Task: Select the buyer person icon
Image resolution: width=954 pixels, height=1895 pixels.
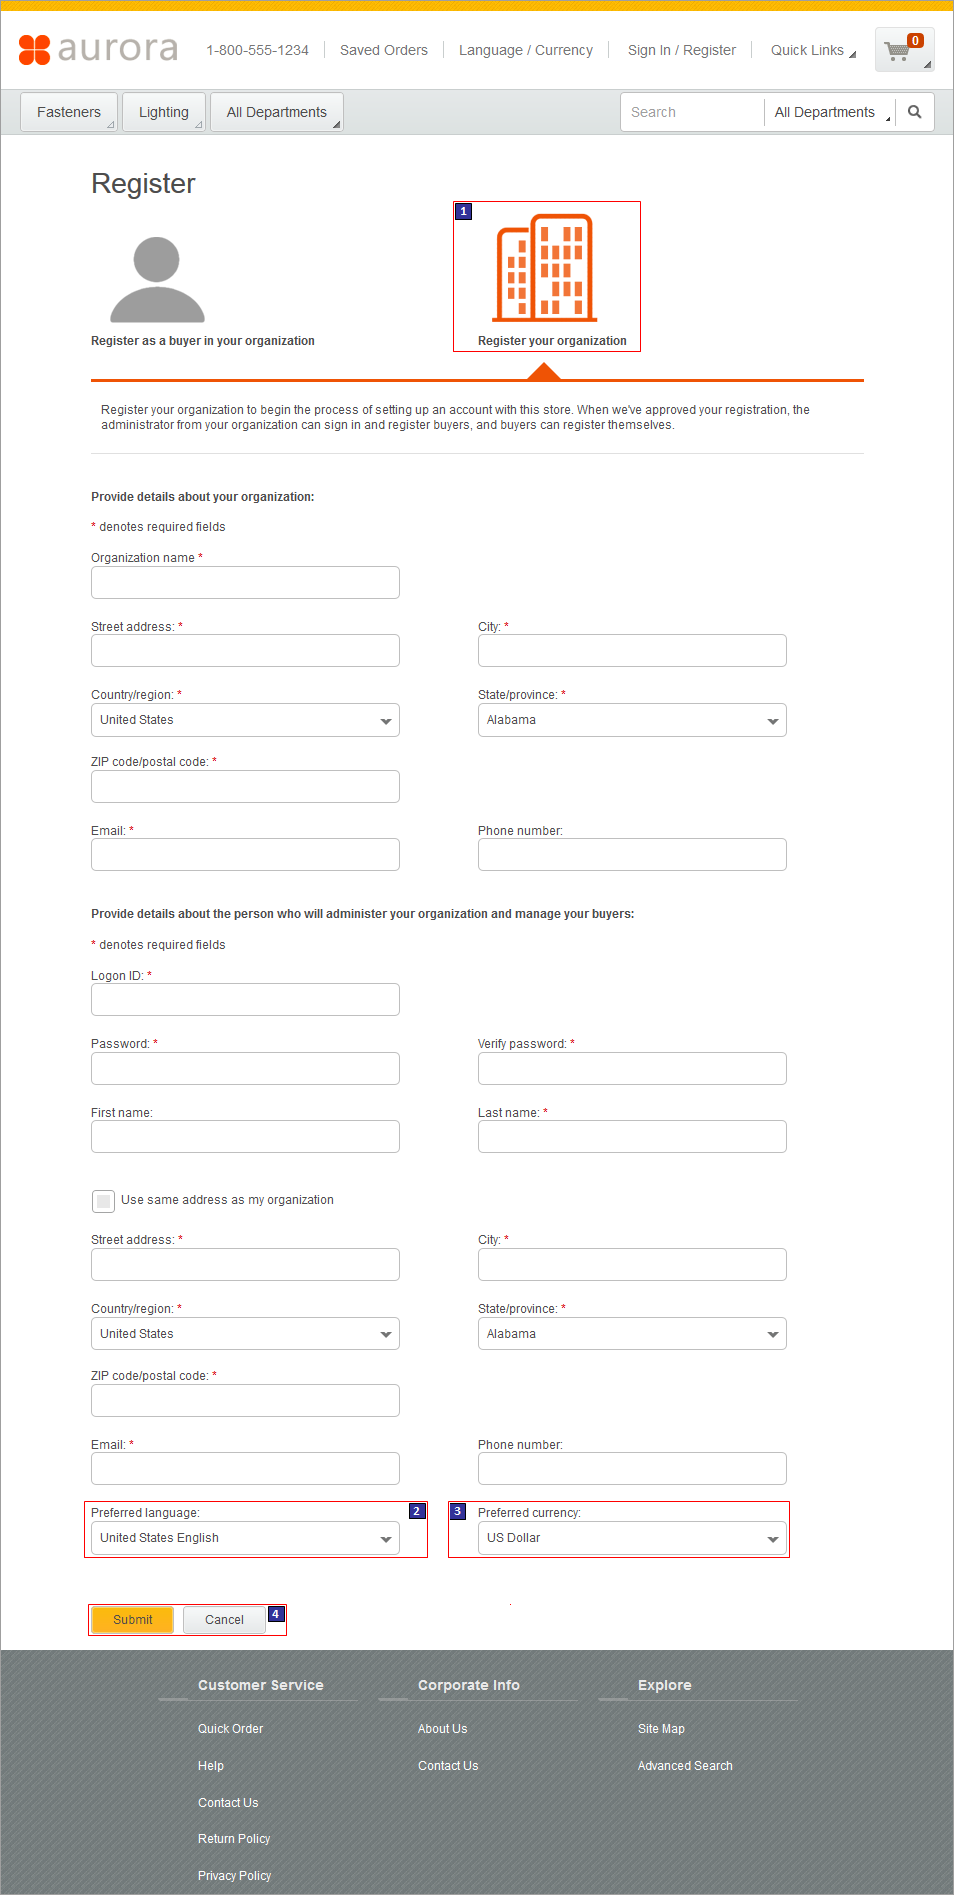Action: pyautogui.click(x=154, y=277)
